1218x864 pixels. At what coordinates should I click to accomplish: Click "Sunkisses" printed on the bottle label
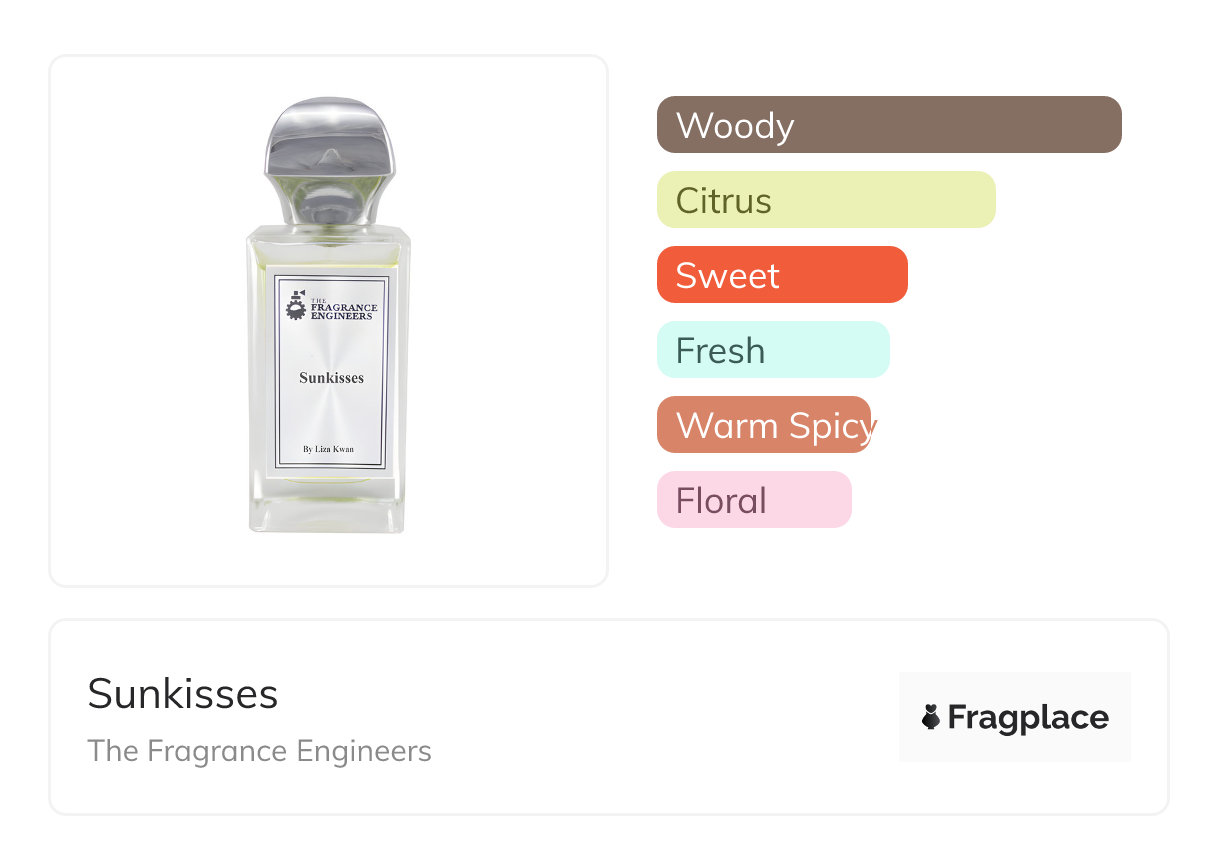point(331,378)
